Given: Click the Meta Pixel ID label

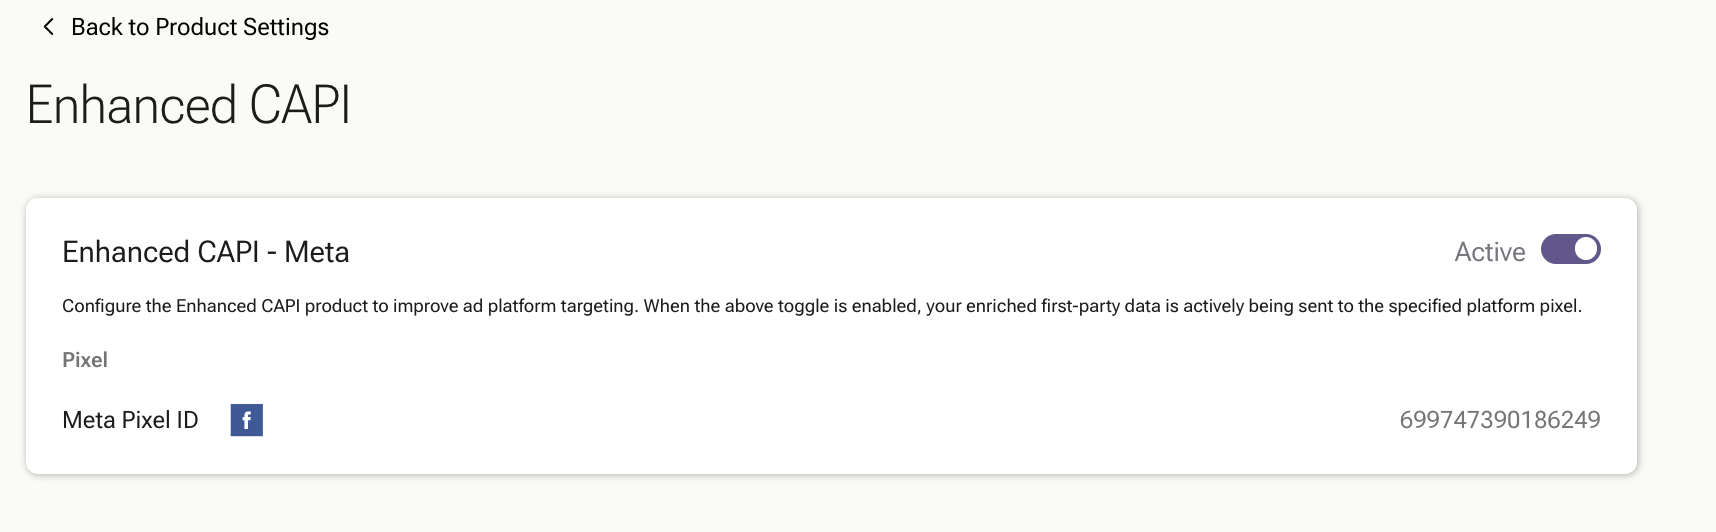Looking at the screenshot, I should [130, 420].
